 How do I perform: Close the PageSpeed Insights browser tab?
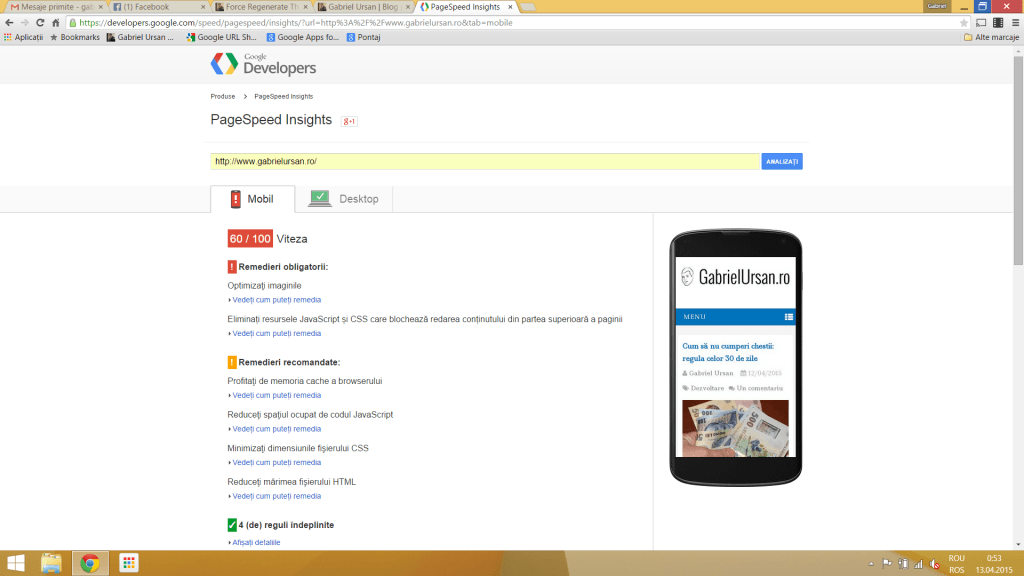pos(510,7)
